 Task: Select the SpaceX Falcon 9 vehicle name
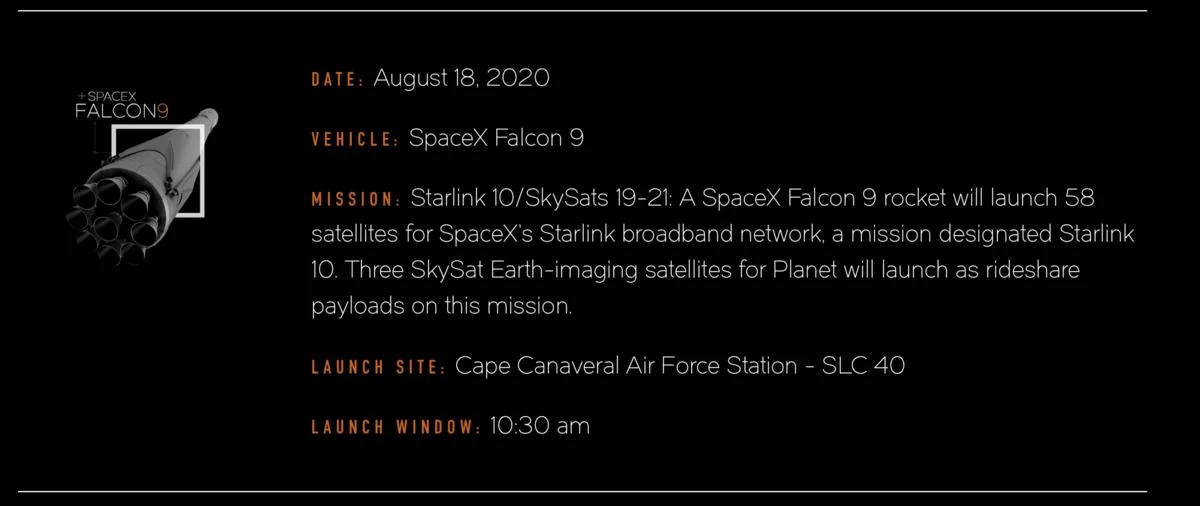(496, 138)
